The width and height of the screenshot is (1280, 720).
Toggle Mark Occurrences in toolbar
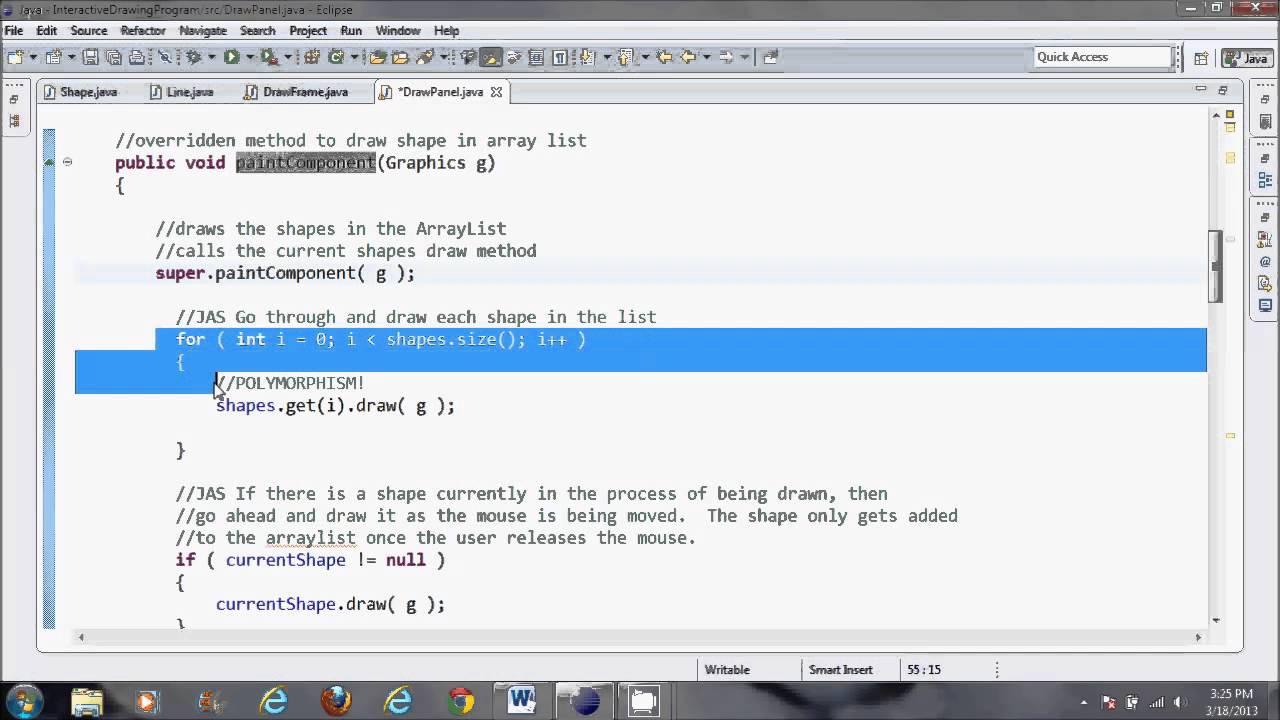click(x=490, y=58)
